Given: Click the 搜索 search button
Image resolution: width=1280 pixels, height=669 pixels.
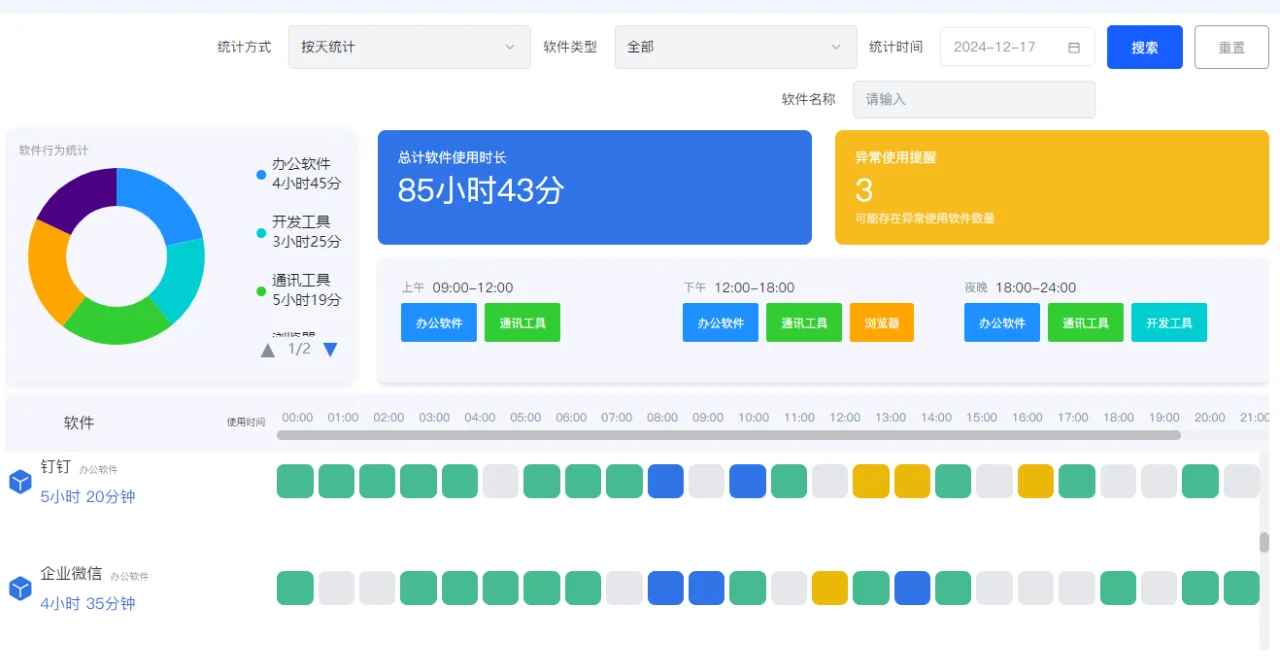Looking at the screenshot, I should (1144, 46).
